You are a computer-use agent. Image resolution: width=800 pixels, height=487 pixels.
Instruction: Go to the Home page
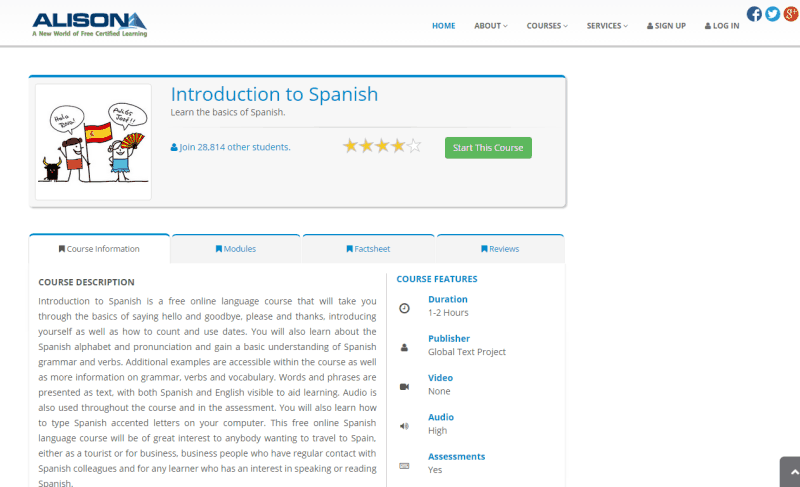click(443, 25)
